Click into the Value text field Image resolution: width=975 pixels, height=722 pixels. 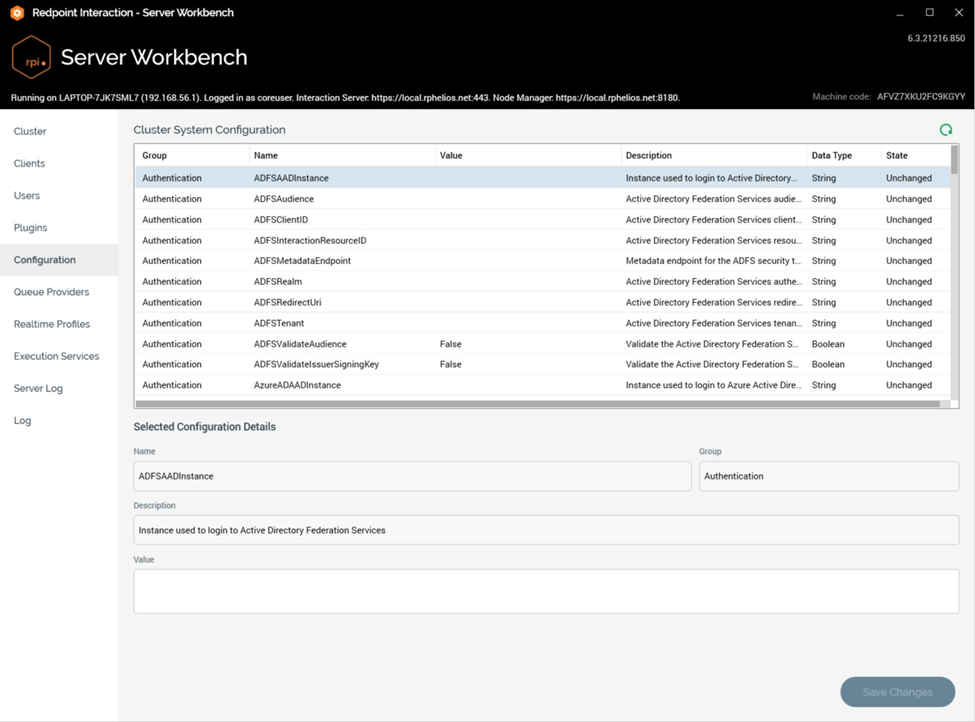[546, 591]
